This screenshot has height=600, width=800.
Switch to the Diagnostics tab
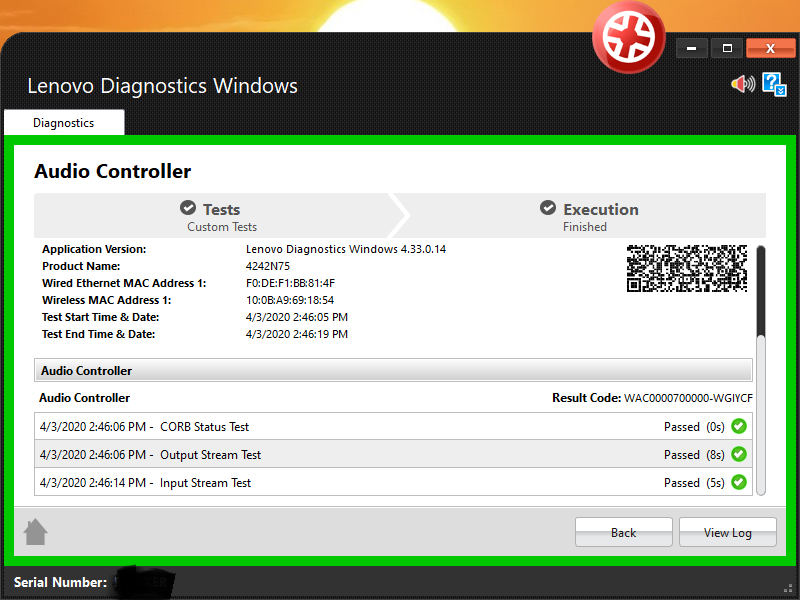[x=64, y=122]
